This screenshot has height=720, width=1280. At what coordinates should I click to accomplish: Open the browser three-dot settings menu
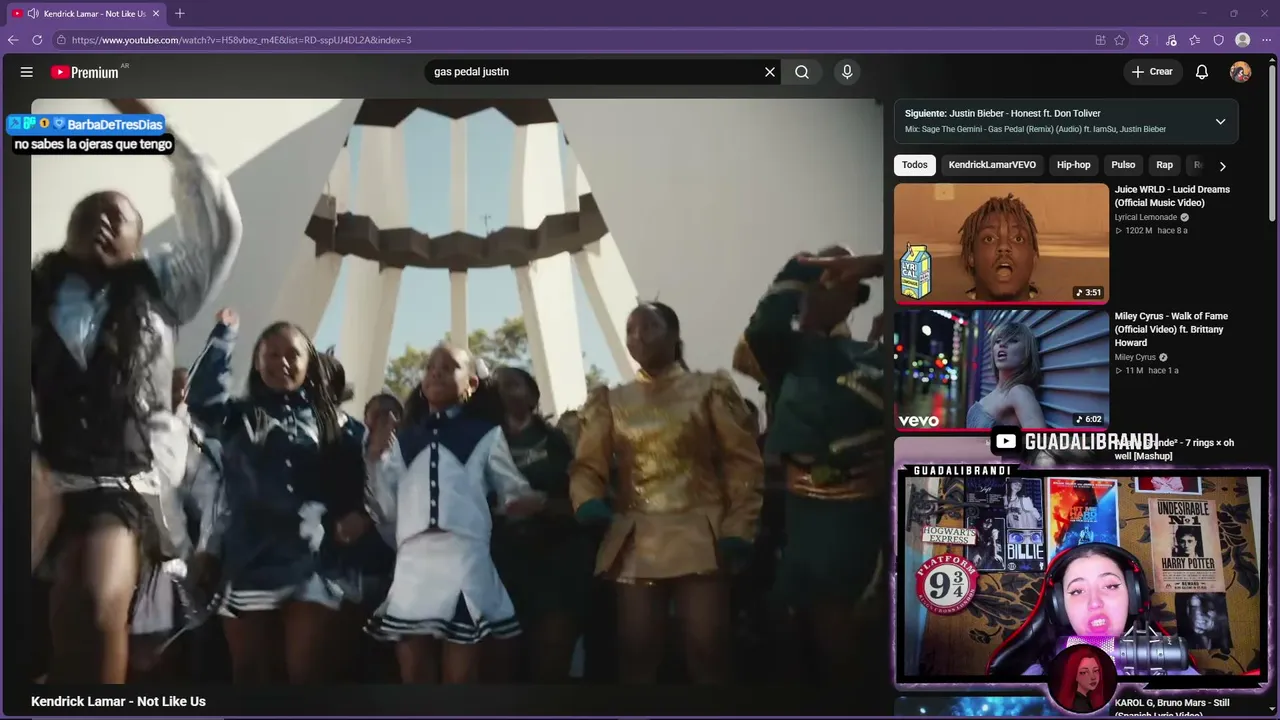tap(1267, 40)
